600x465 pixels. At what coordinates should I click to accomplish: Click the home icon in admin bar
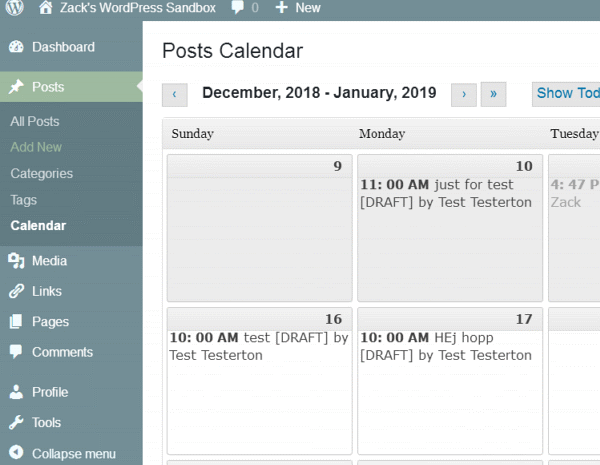click(46, 8)
